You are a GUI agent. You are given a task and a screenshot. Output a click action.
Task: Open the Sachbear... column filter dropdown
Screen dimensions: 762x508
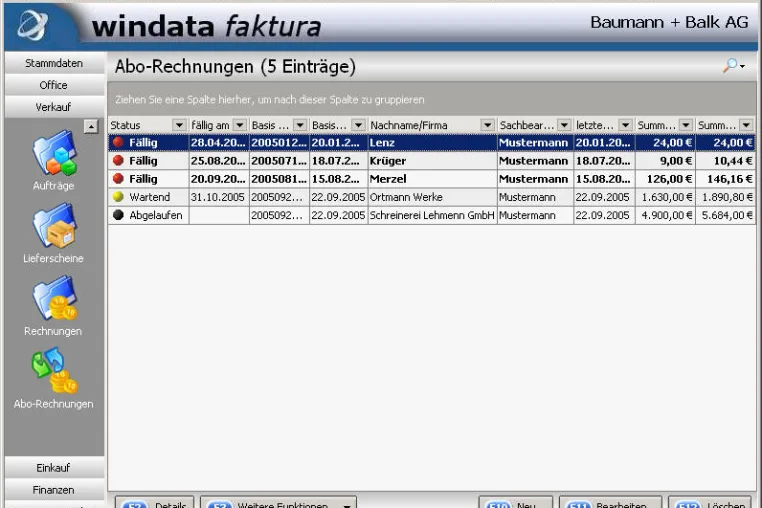tap(564, 125)
